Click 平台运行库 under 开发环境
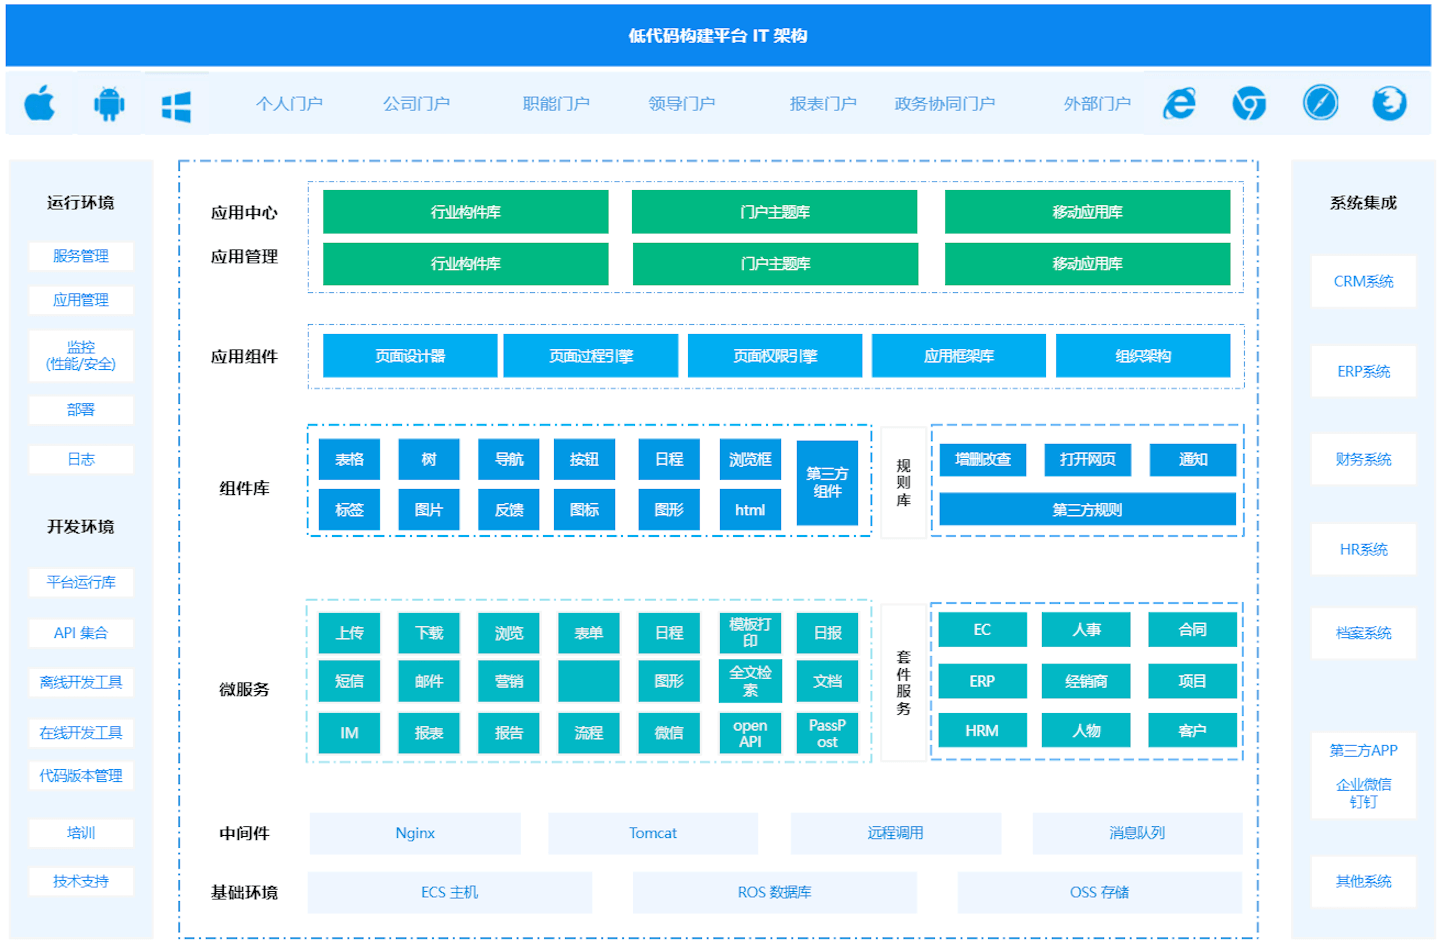This screenshot has height=951, width=1439. pos(81,582)
